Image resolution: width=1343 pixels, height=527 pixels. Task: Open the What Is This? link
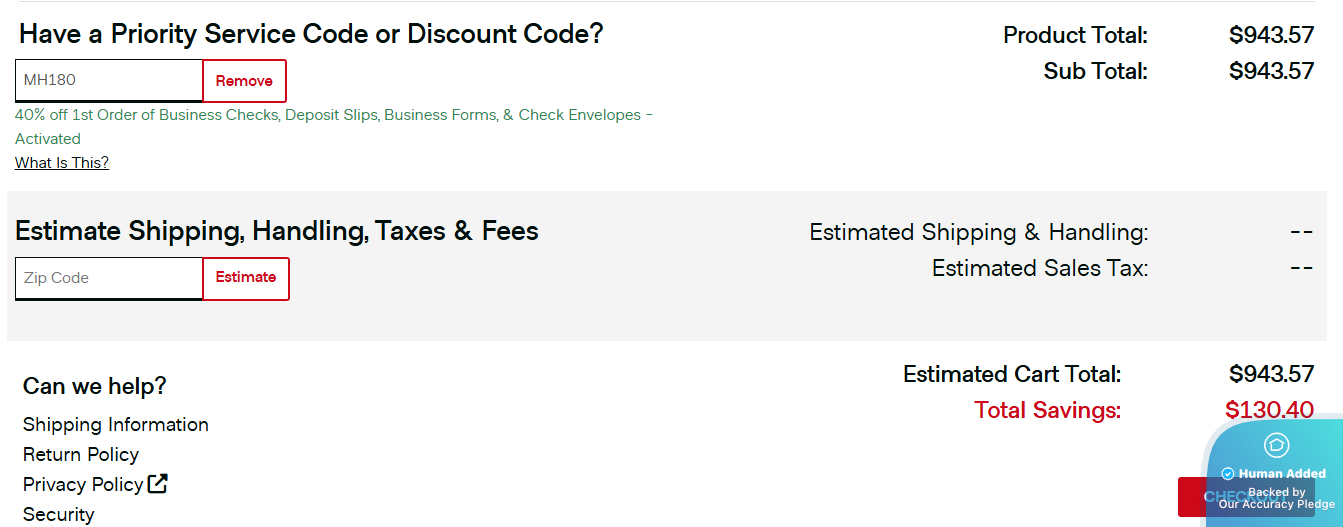click(x=62, y=163)
